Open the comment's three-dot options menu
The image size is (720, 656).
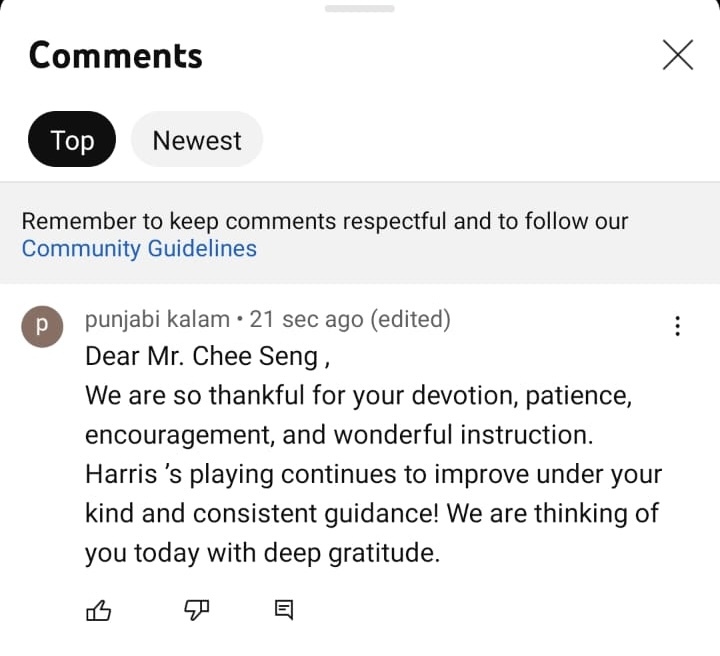(678, 326)
